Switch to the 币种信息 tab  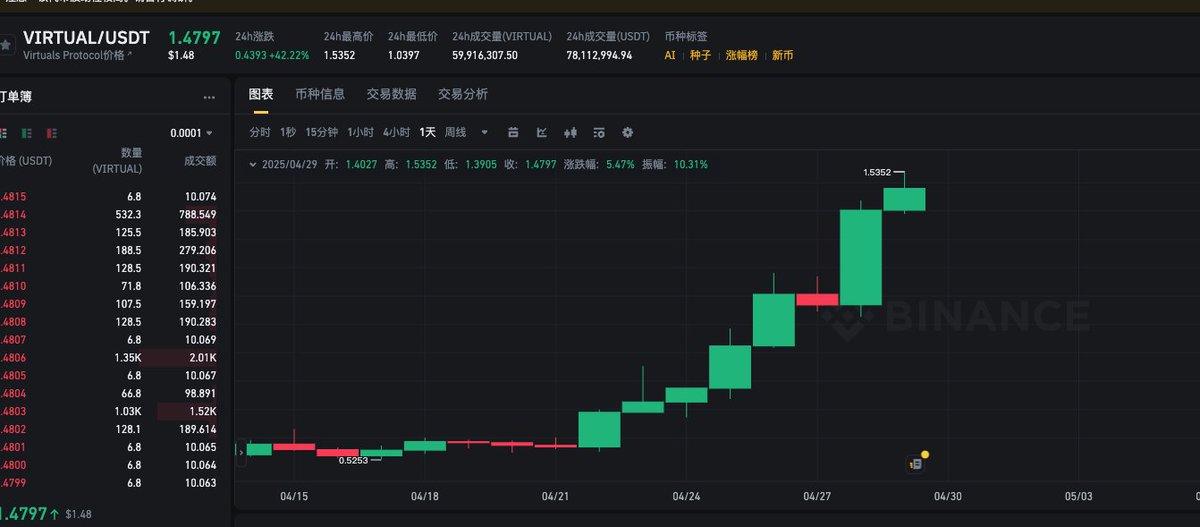pyautogui.click(x=320, y=94)
